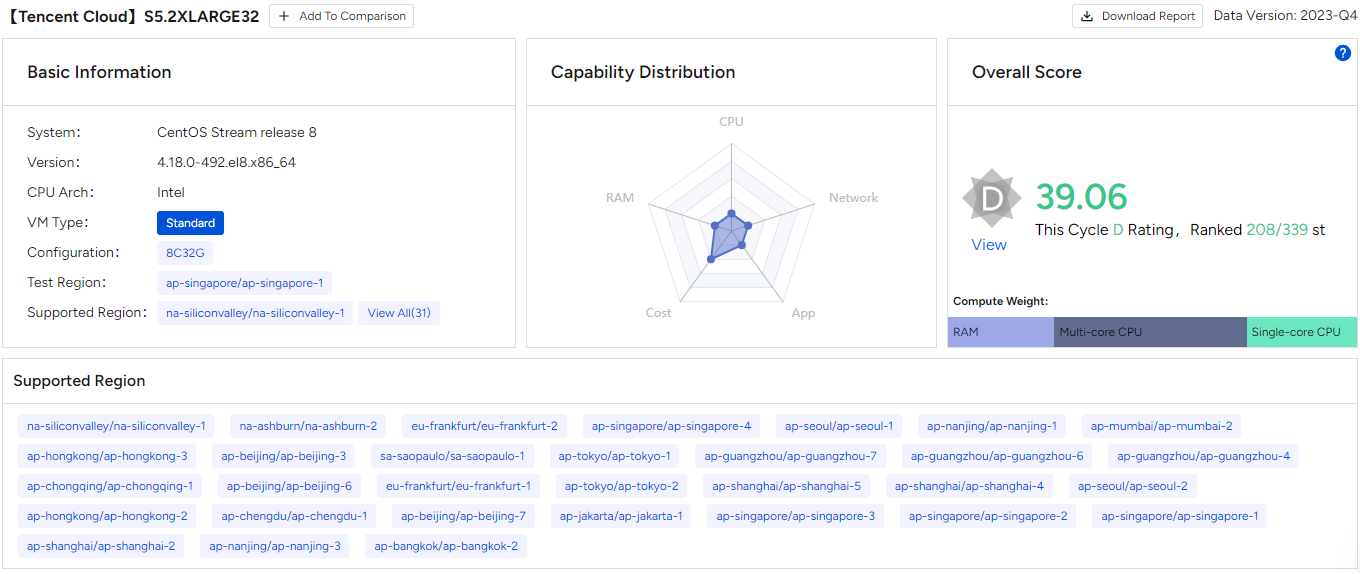
Task: Click the download icon beside Download Report
Action: pos(1087,16)
